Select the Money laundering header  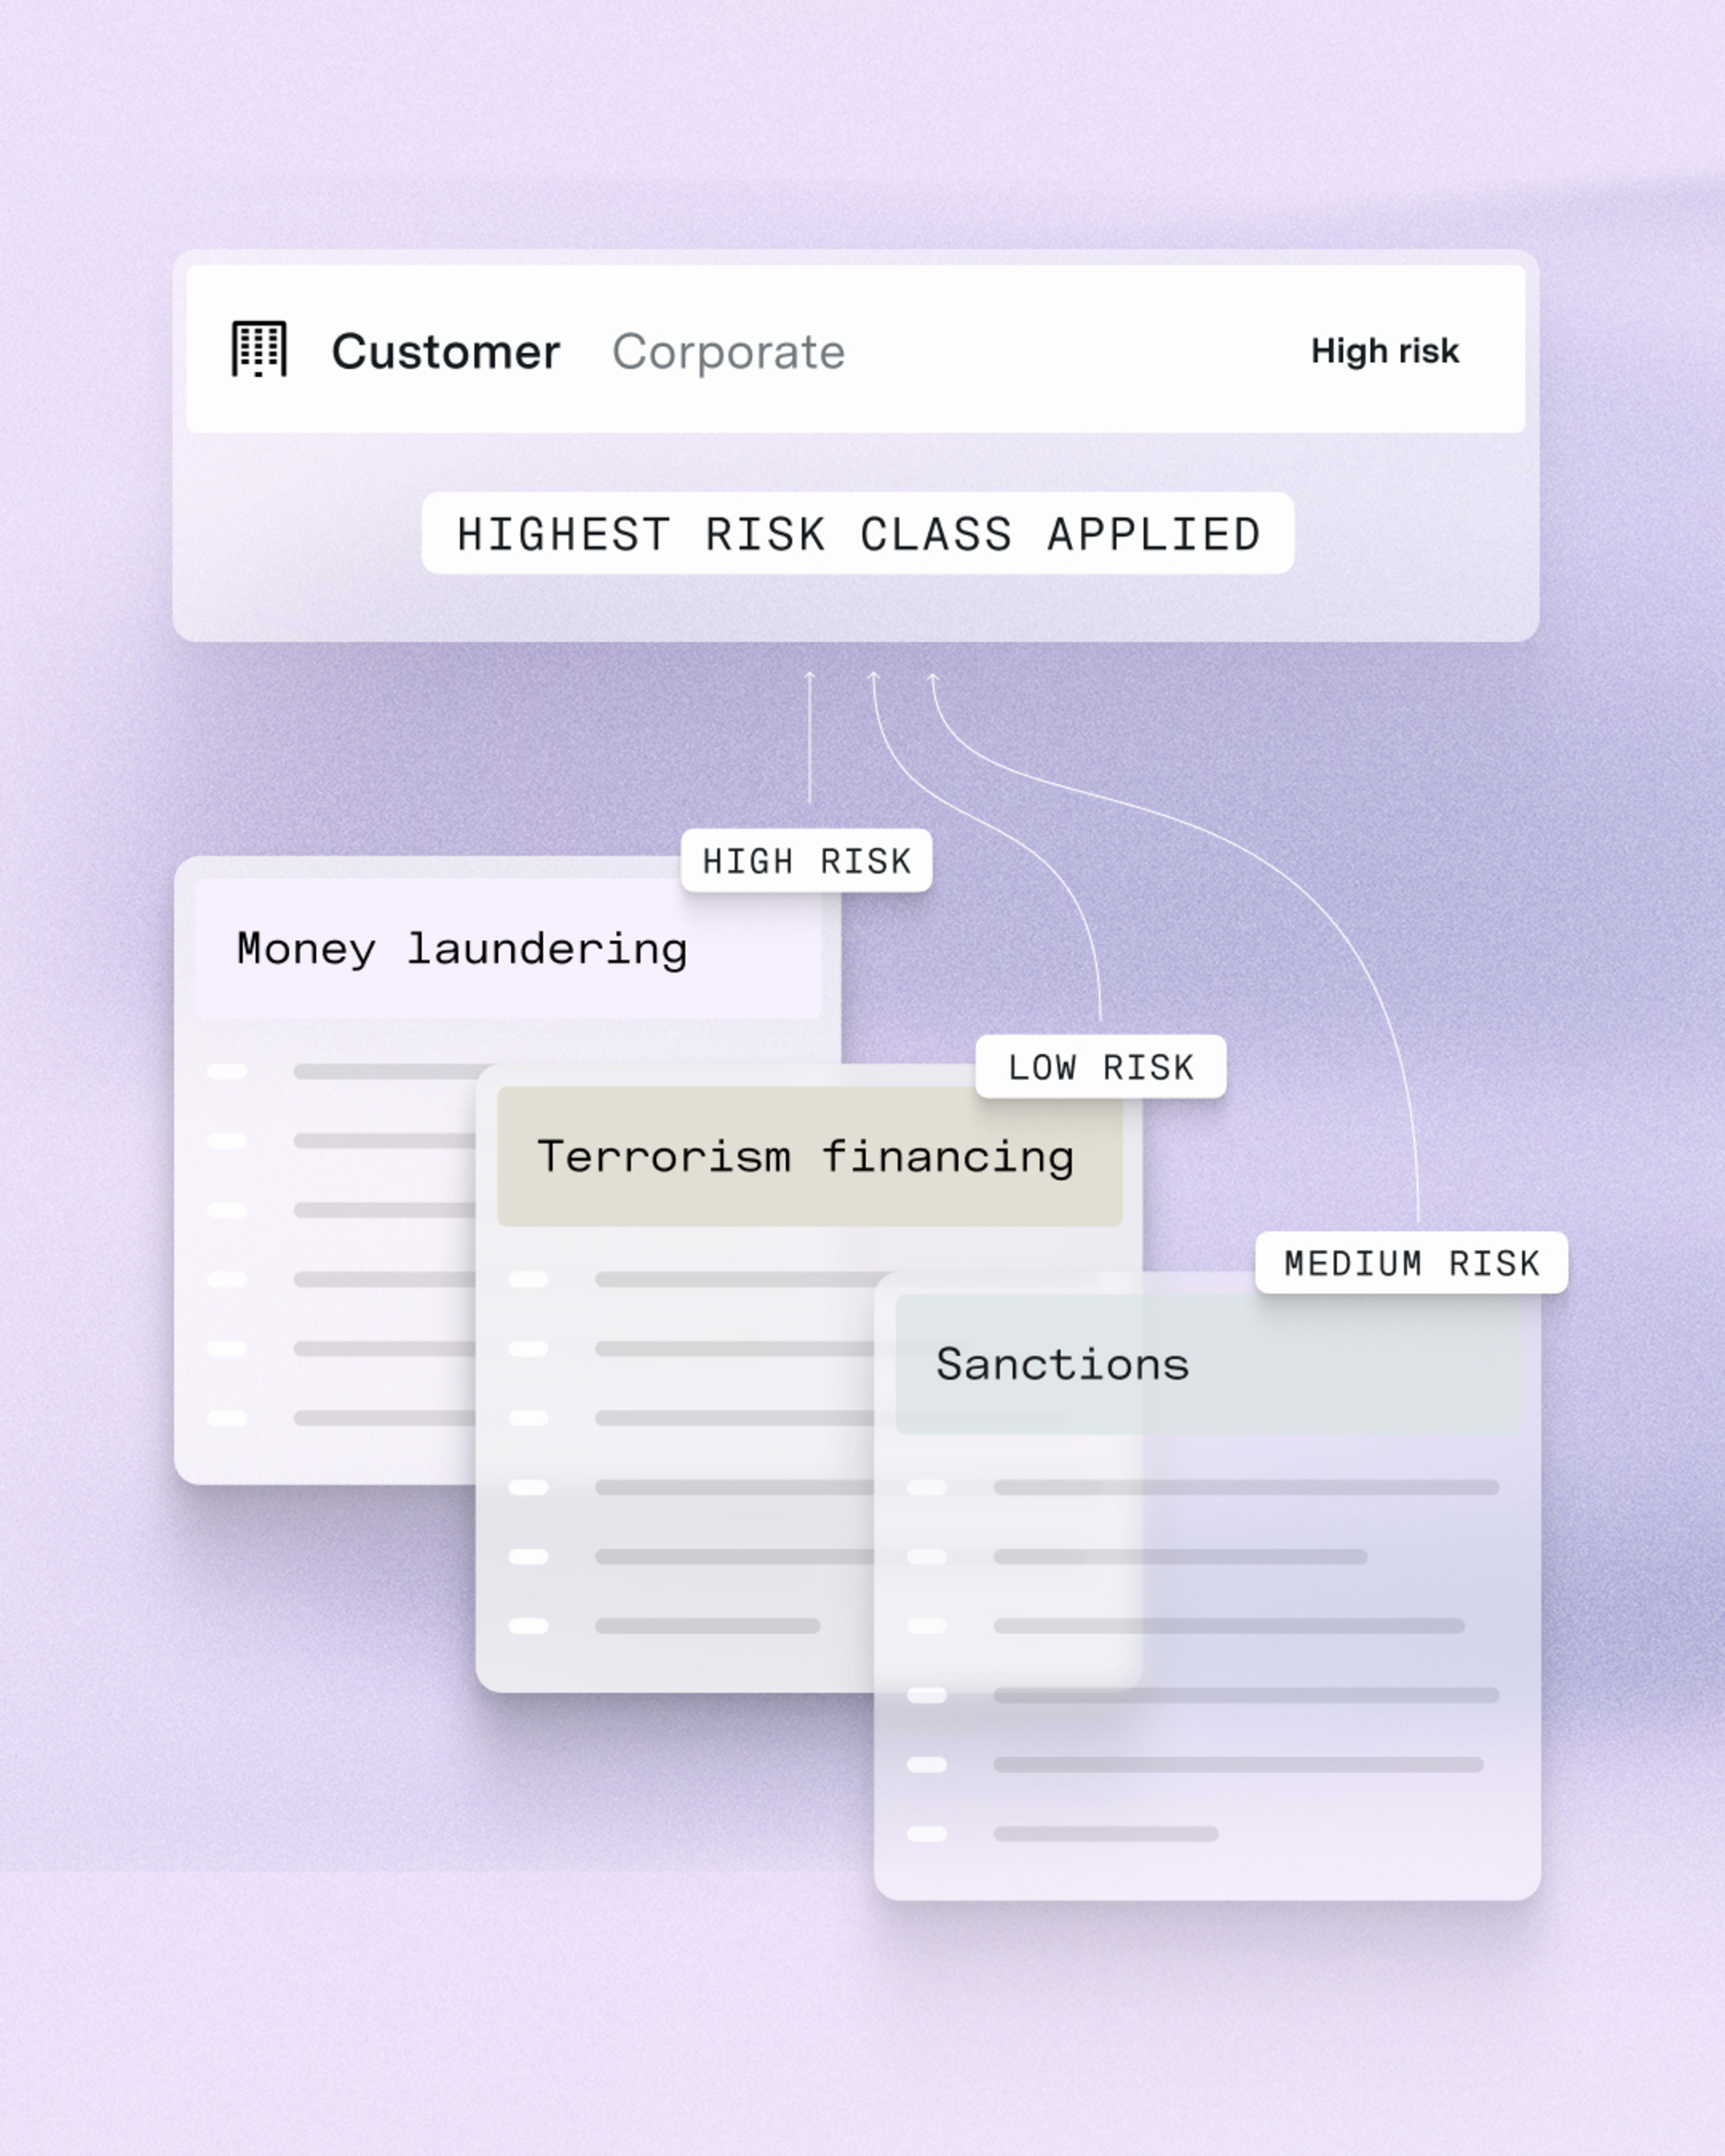(x=507, y=949)
